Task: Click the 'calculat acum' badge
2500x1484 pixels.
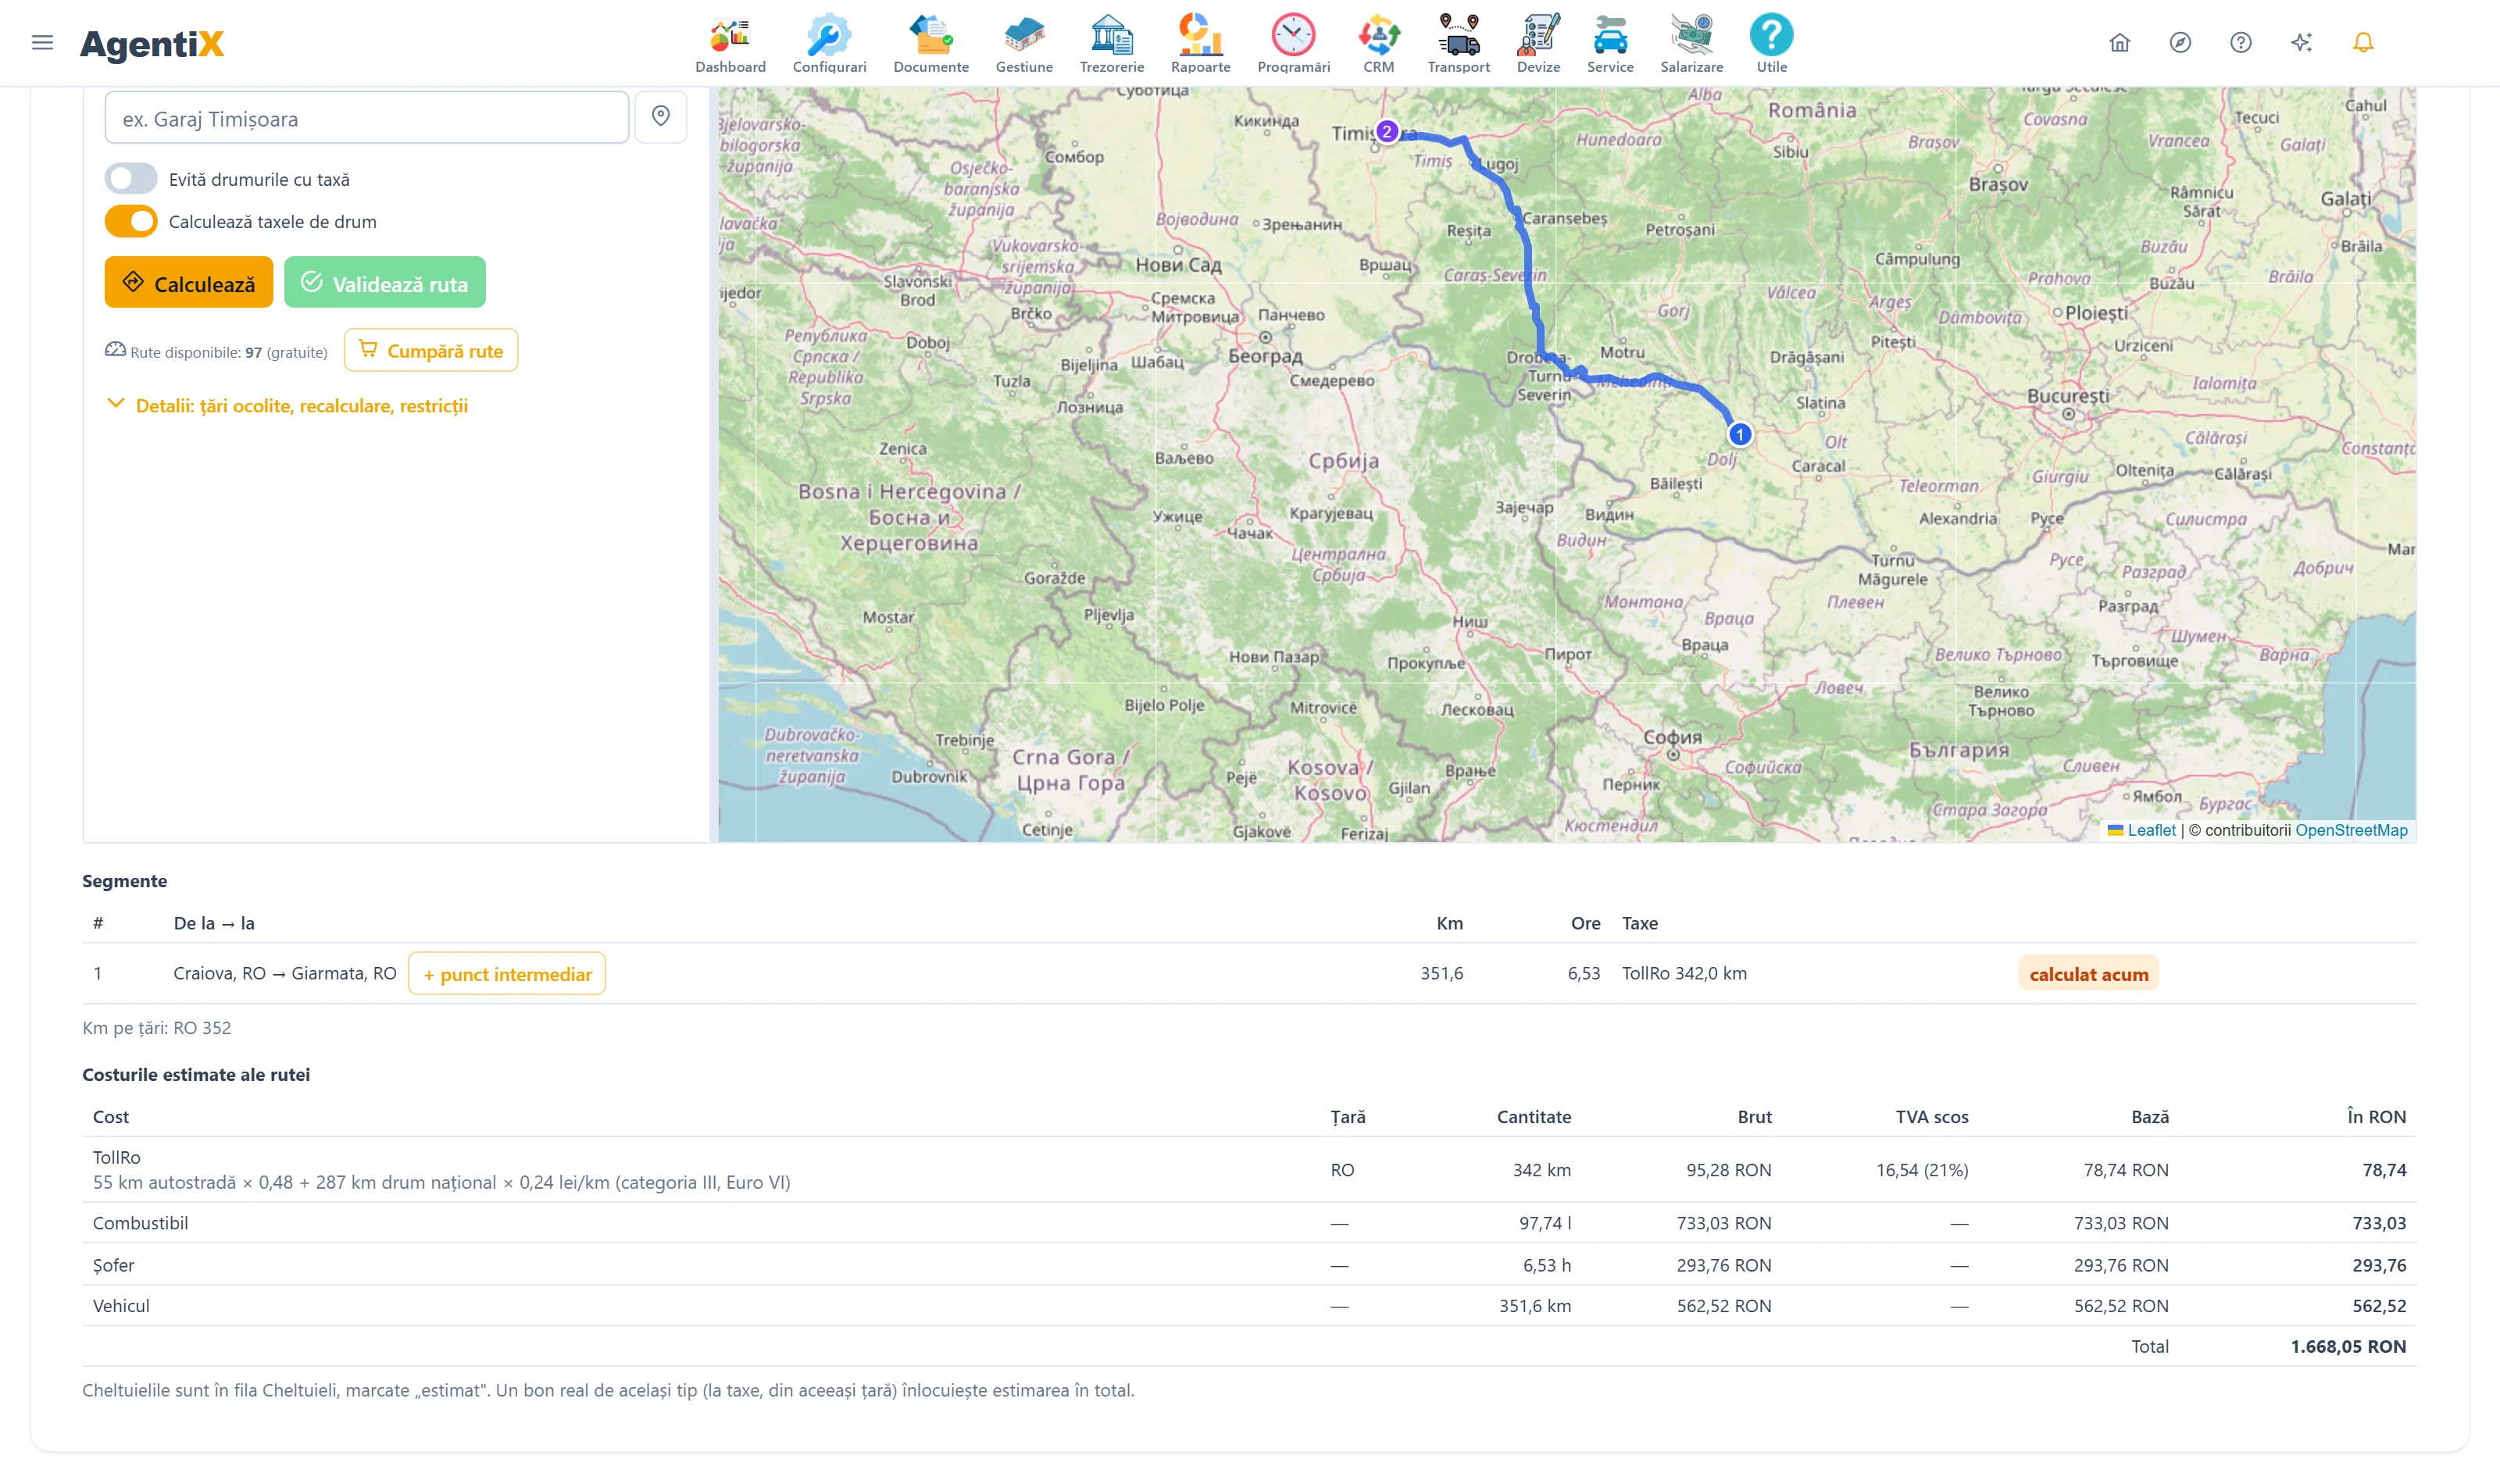Action: pyautogui.click(x=2088, y=974)
